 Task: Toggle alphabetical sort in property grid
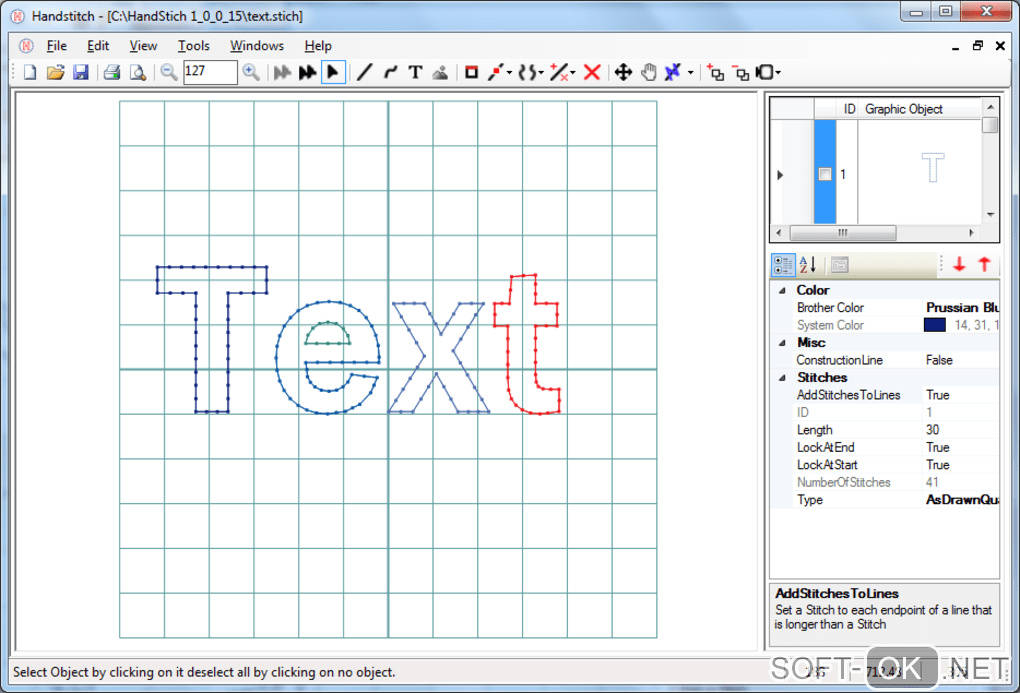pos(808,264)
